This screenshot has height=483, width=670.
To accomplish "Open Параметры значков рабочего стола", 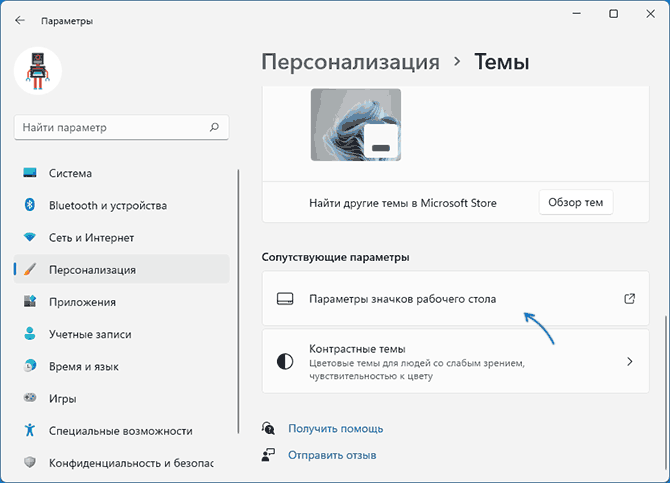I will pyautogui.click(x=455, y=298).
